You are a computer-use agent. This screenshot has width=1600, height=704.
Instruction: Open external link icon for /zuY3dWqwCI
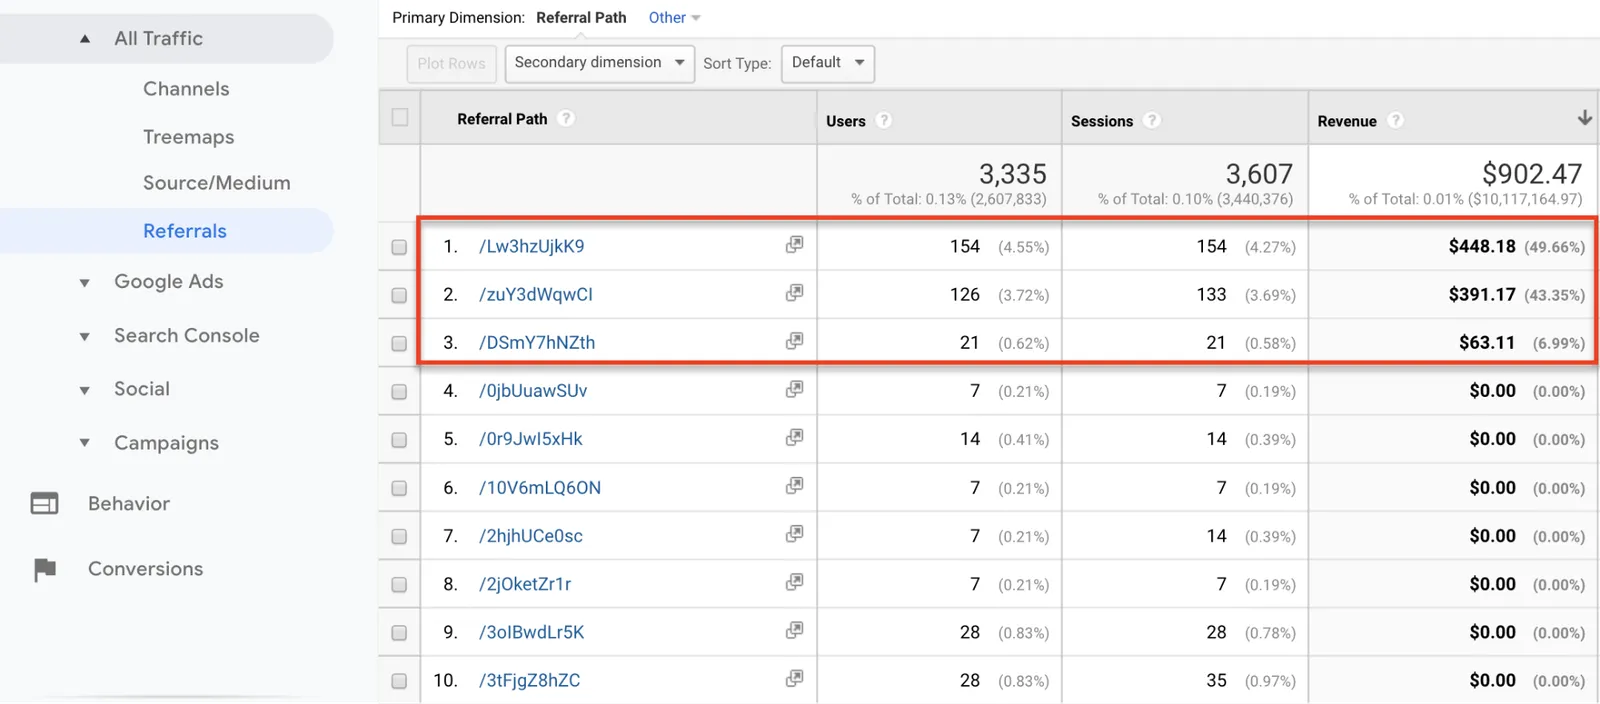click(794, 293)
